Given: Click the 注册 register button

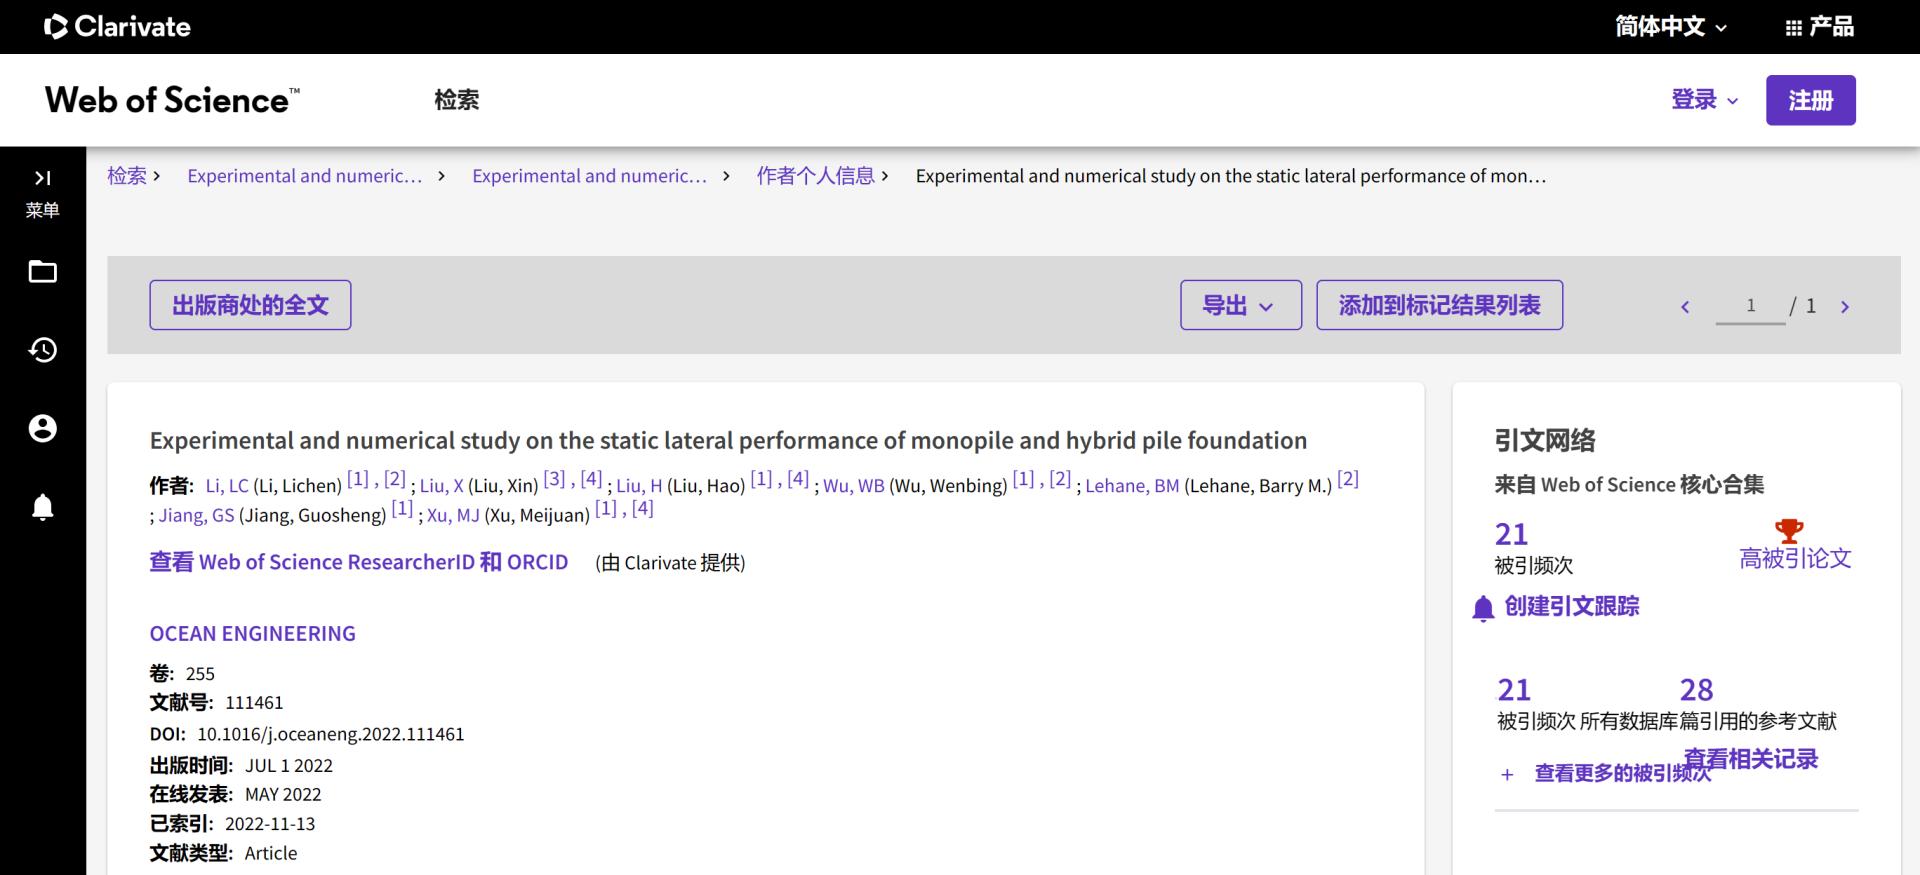Looking at the screenshot, I should 1810,100.
